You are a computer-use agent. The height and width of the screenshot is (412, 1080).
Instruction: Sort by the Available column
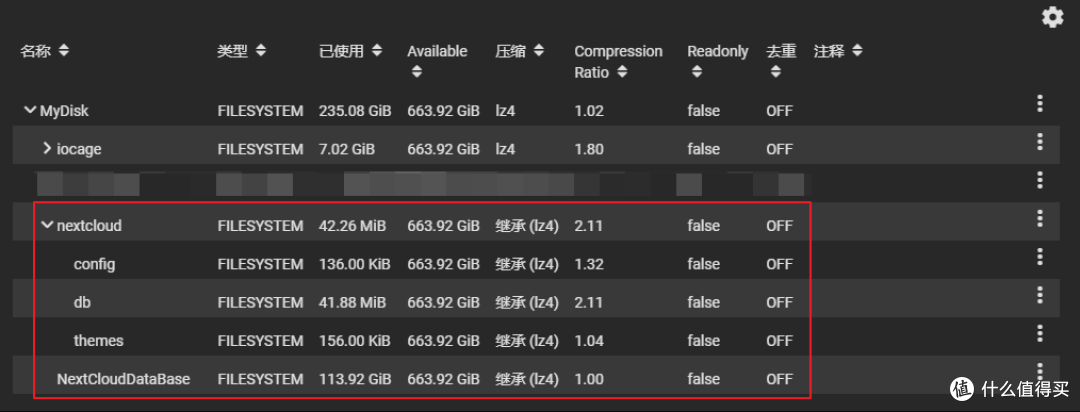[417, 72]
